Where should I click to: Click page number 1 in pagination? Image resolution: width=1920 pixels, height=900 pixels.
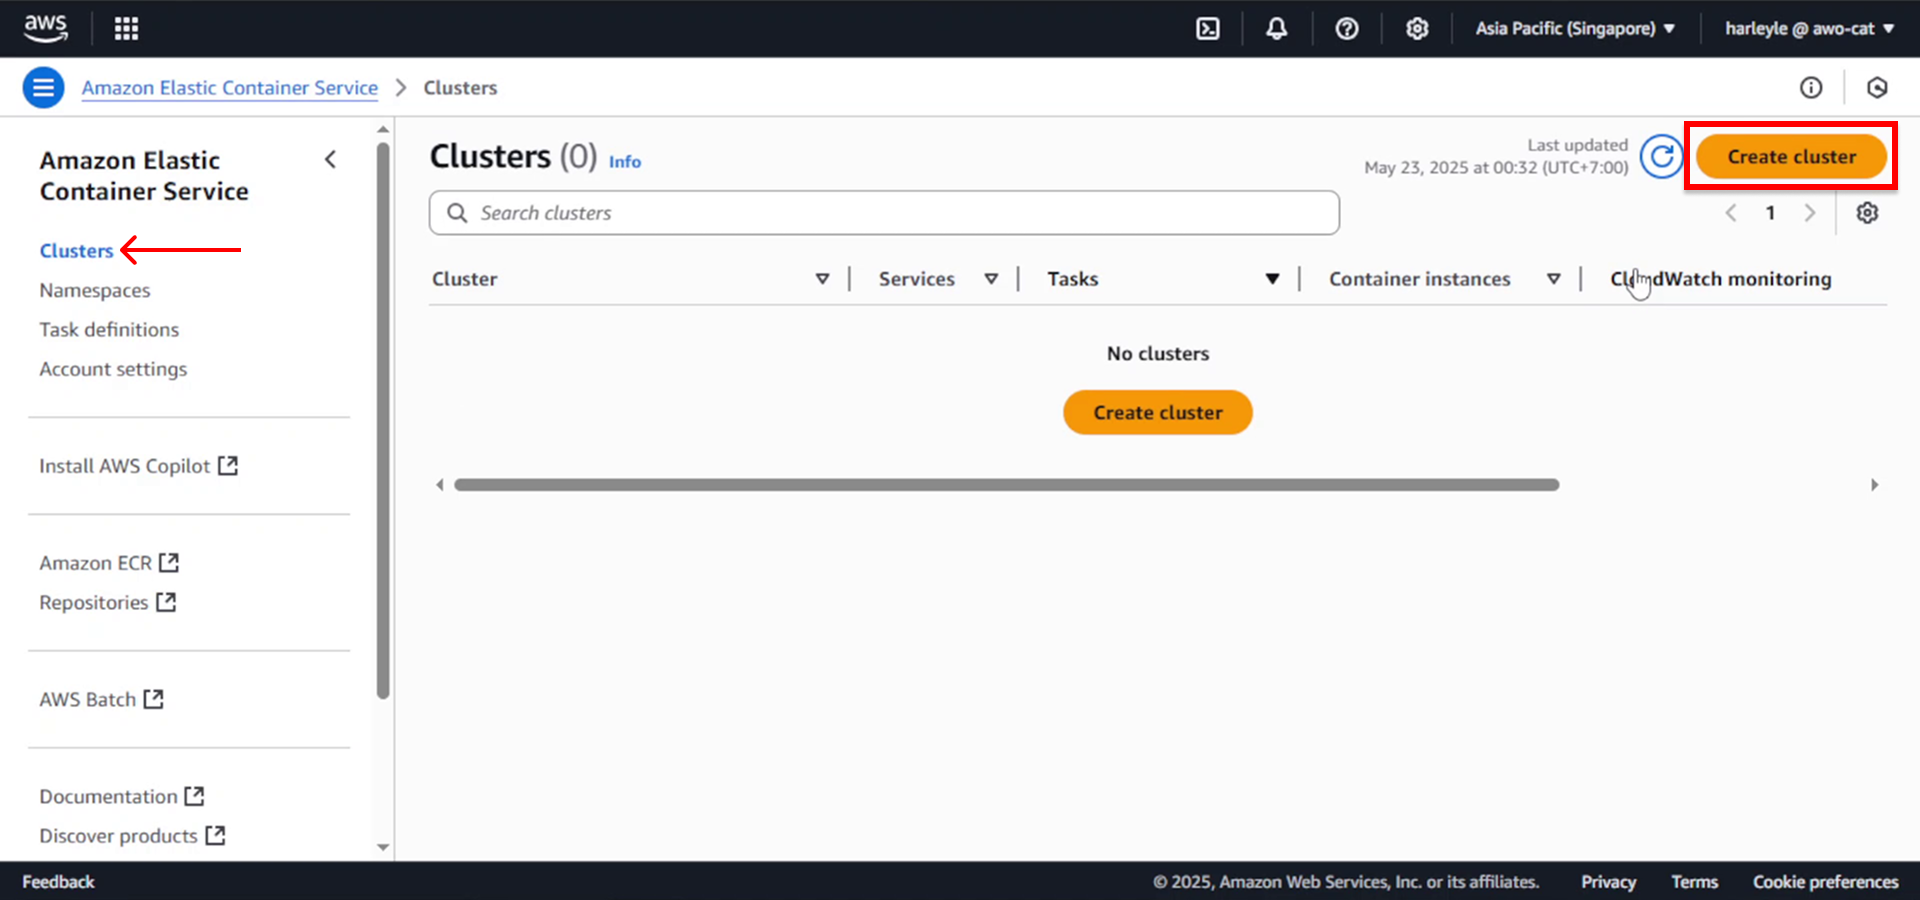click(1770, 213)
